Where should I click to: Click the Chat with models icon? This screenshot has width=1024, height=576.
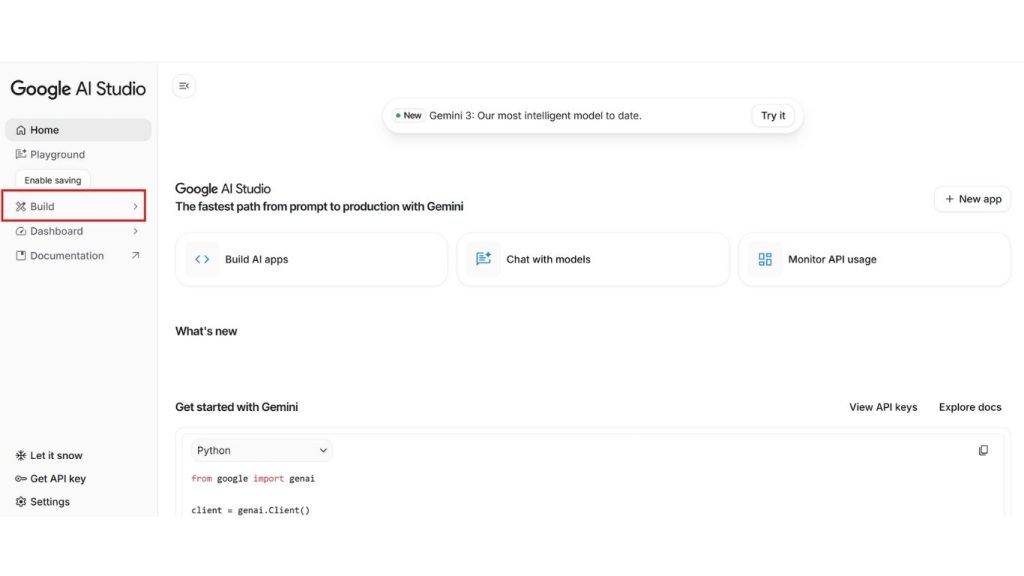[x=484, y=259]
